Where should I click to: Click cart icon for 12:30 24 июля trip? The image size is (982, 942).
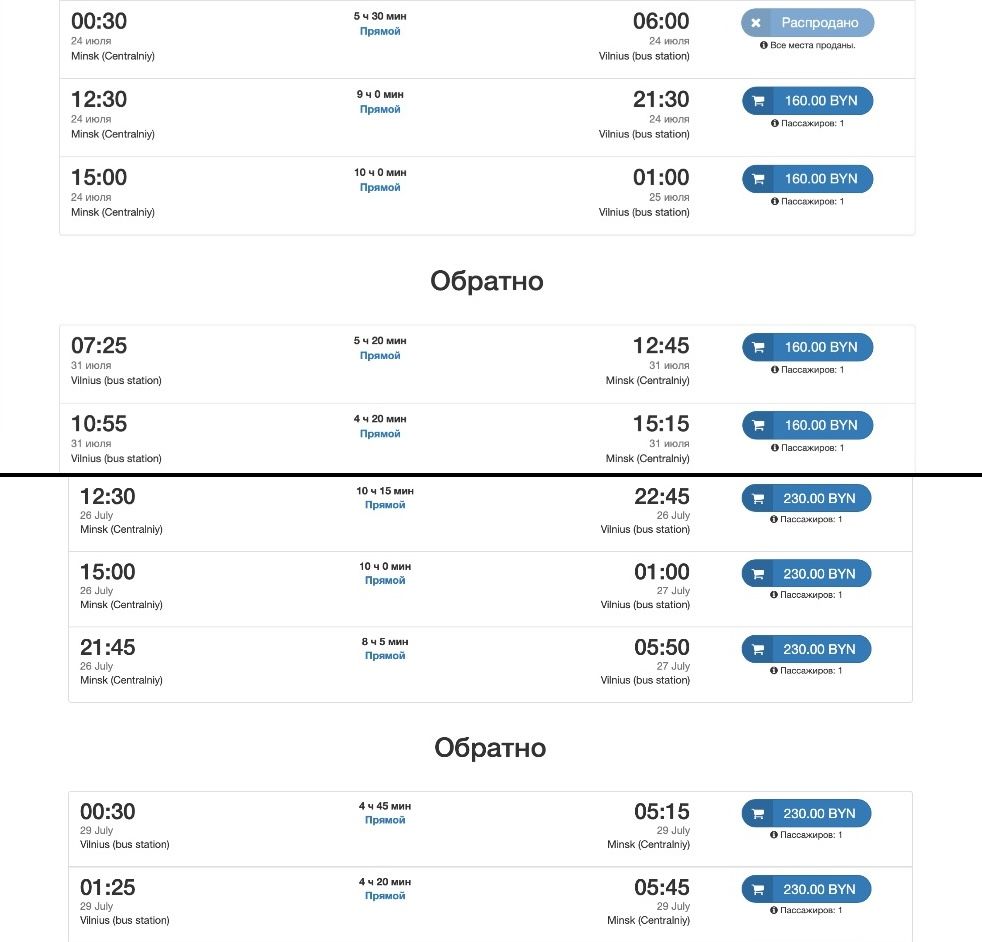[x=758, y=101]
